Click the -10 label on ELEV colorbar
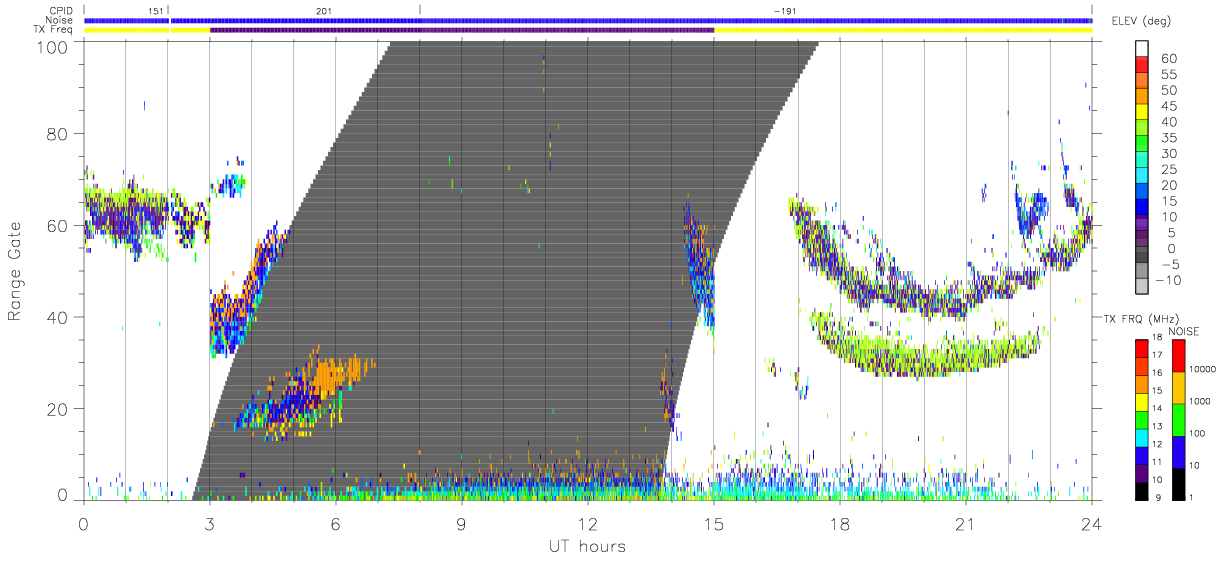Viewport: 1228px width, 567px height. [x=1167, y=281]
